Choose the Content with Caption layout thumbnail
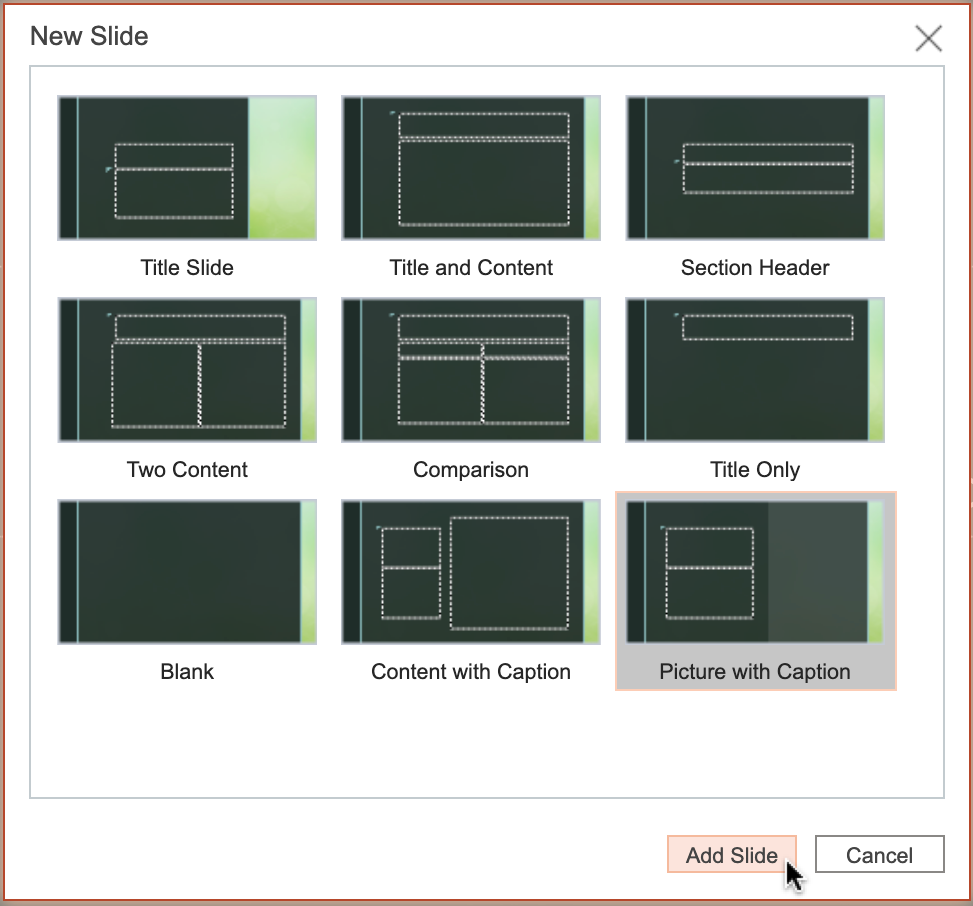The image size is (973, 906). click(x=471, y=572)
